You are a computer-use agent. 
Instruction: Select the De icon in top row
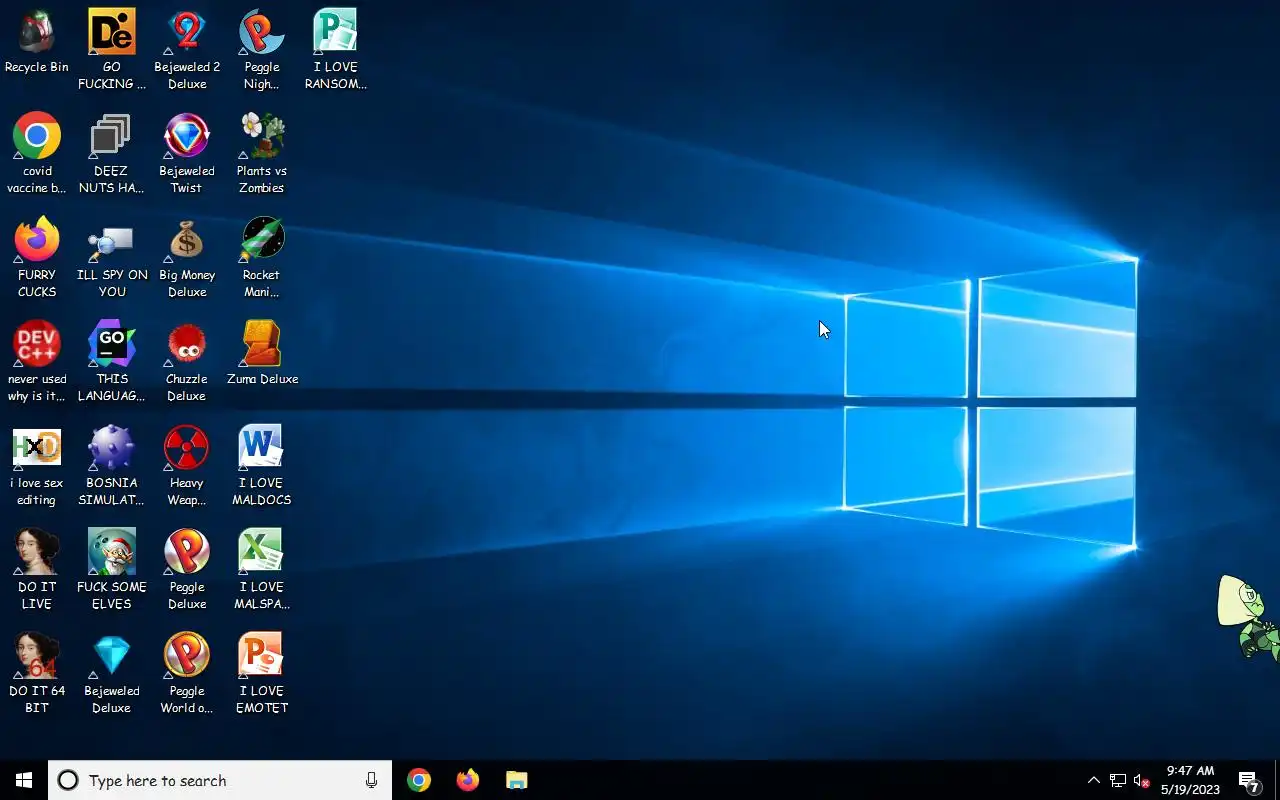click(112, 32)
